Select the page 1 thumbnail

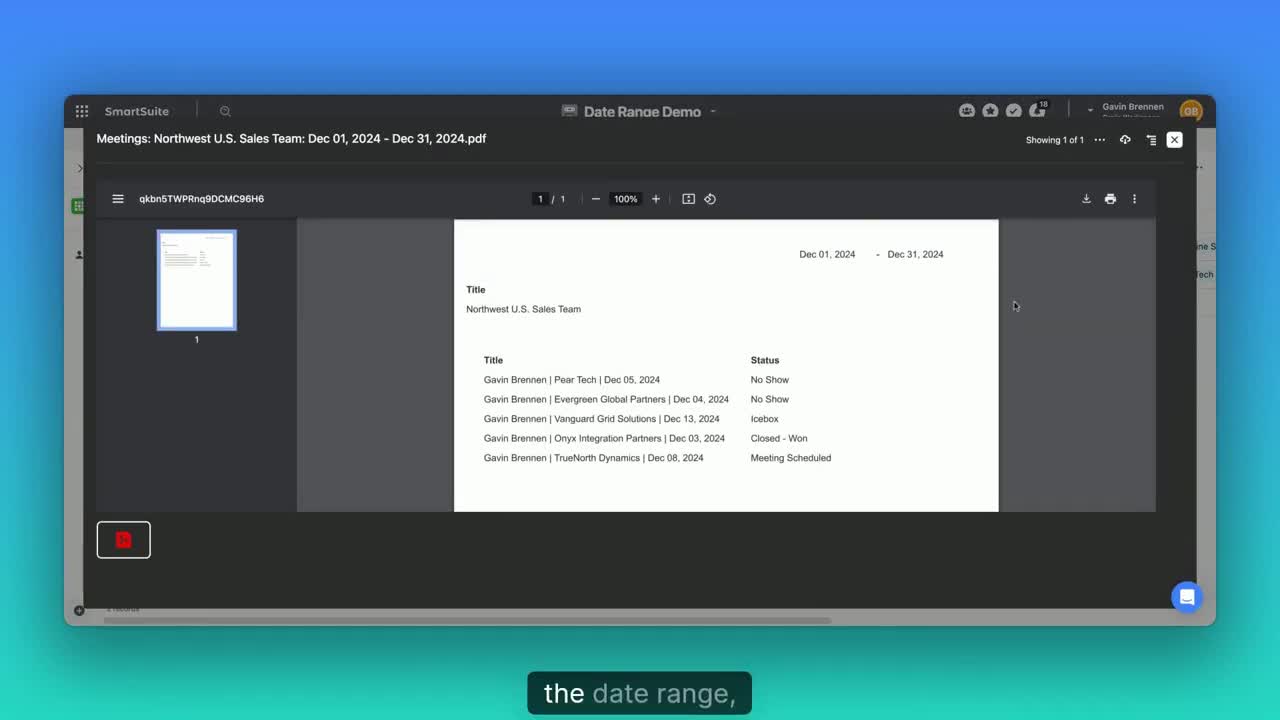197,280
